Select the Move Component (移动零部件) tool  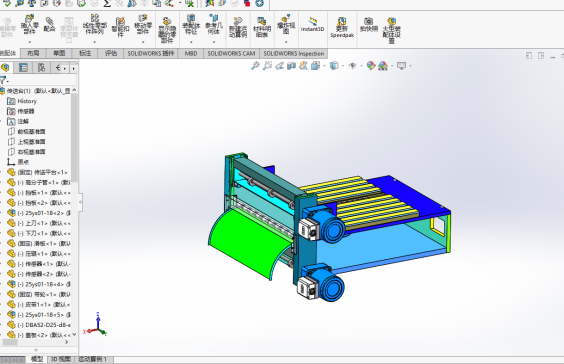[143, 24]
